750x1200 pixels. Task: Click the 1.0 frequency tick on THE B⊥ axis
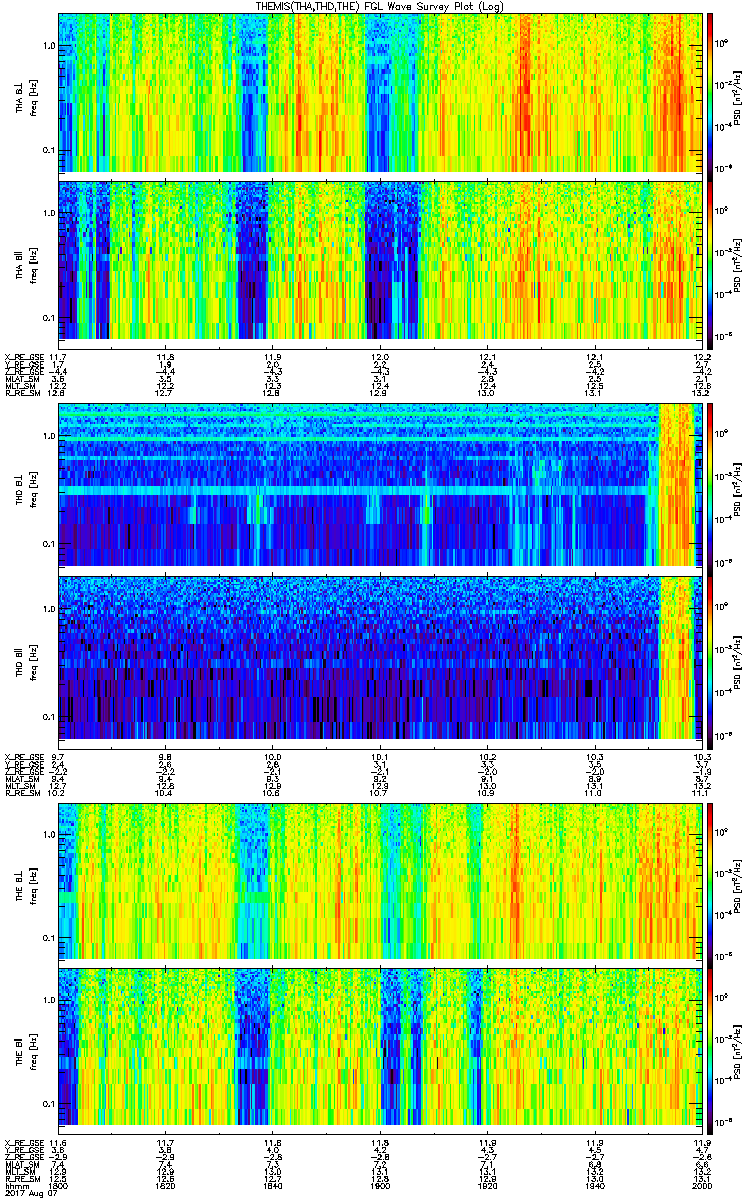(x=49, y=834)
